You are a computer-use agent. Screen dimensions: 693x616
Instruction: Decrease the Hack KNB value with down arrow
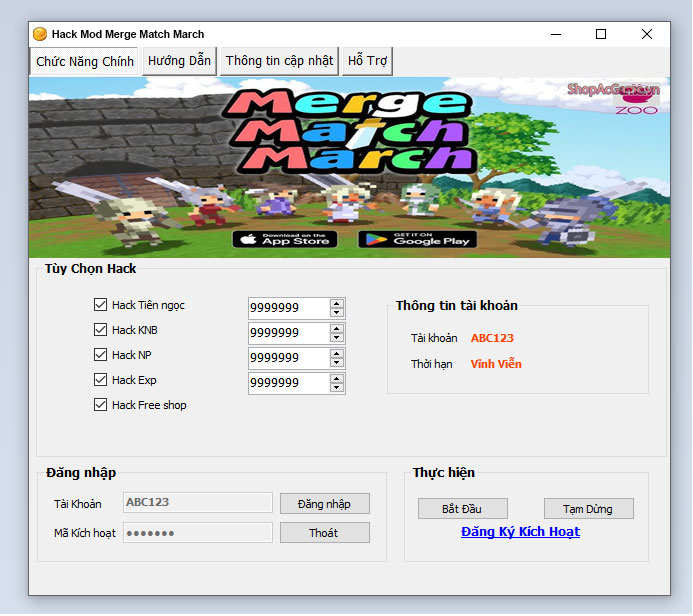(x=337, y=338)
